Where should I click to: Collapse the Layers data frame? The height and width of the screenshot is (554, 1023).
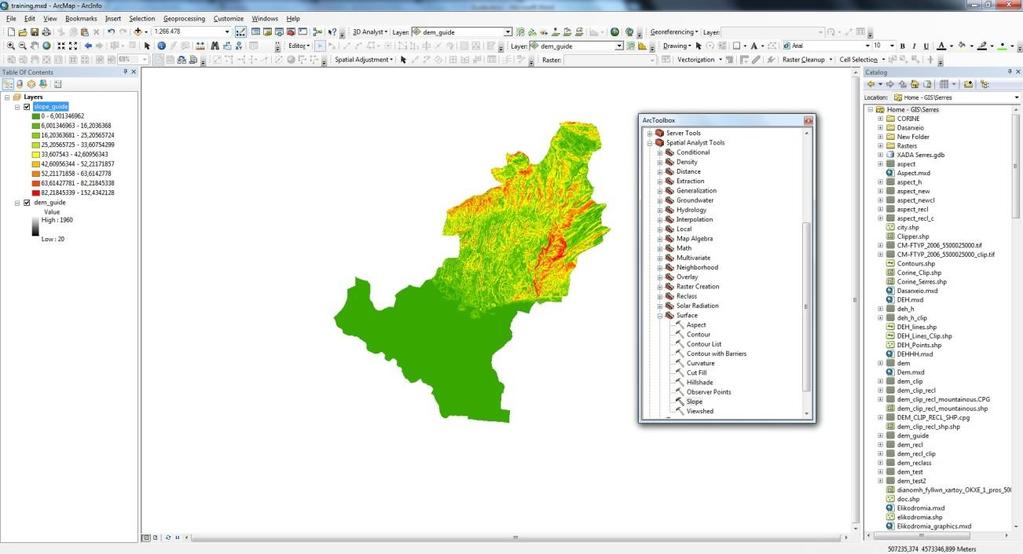coord(8,97)
